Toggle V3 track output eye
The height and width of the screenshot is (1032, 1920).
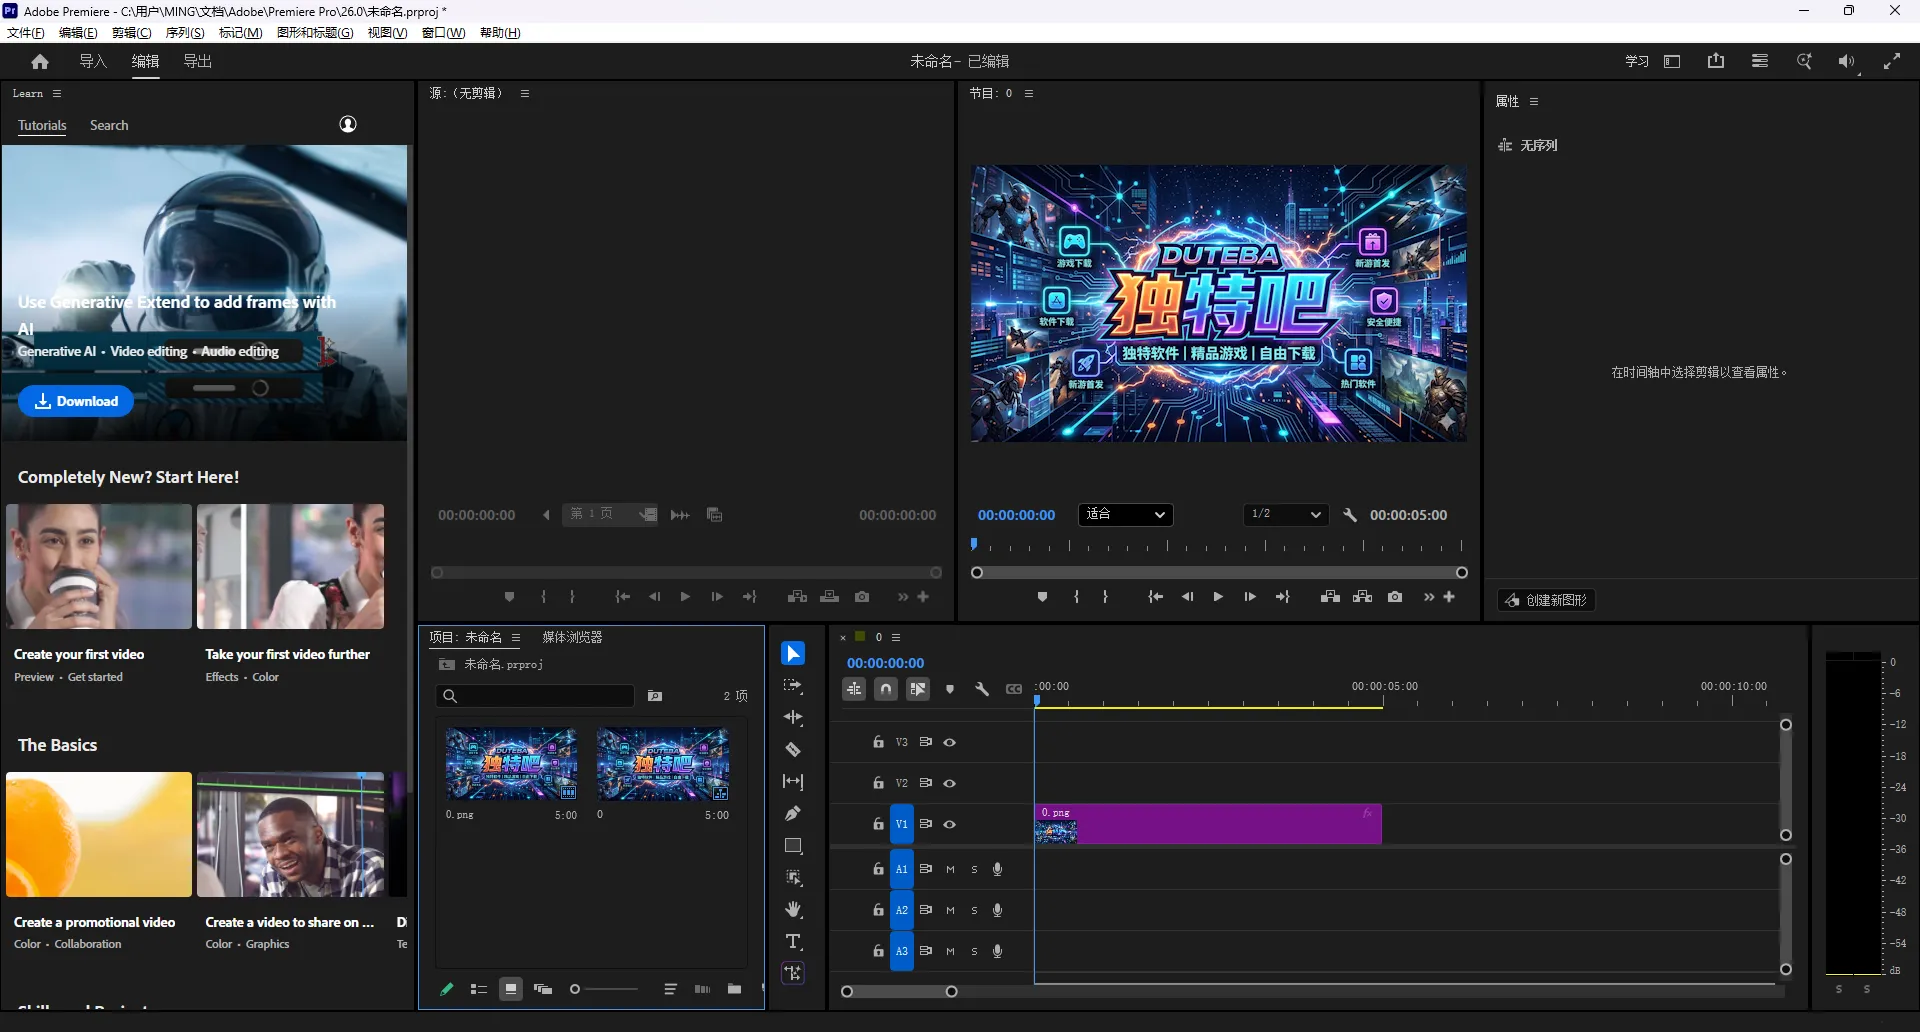tap(950, 742)
